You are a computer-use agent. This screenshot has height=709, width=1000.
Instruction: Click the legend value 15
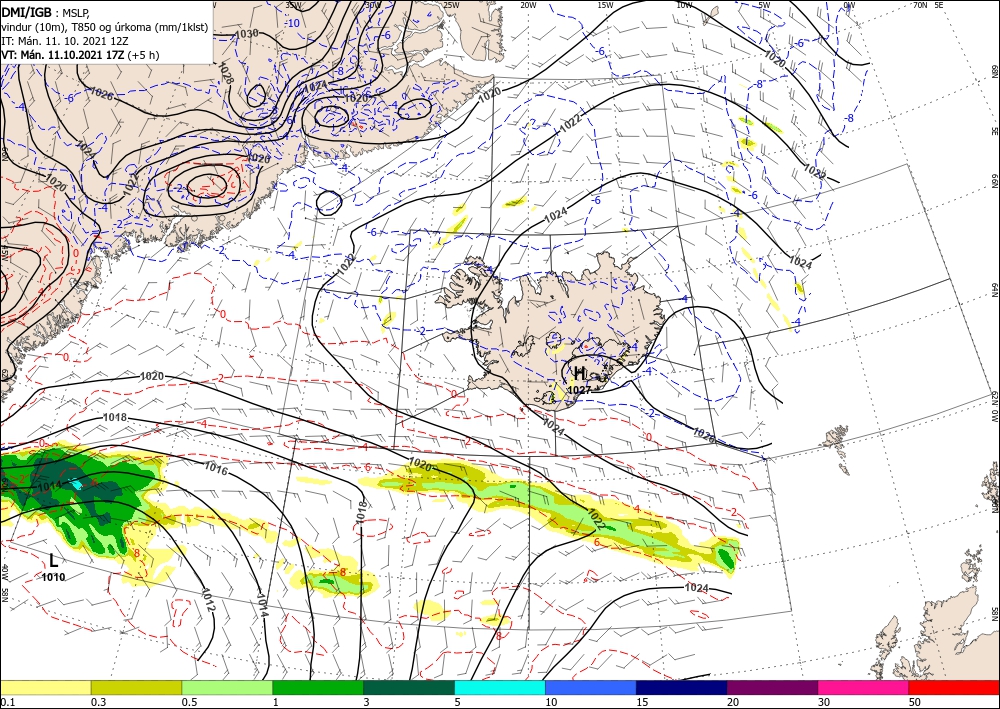(642, 702)
